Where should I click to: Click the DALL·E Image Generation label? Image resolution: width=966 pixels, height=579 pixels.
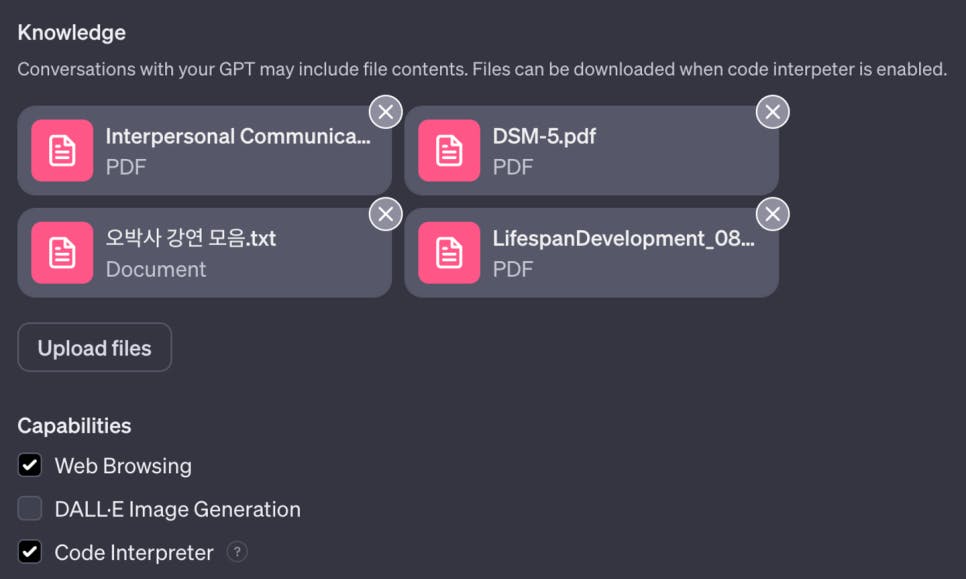(177, 509)
